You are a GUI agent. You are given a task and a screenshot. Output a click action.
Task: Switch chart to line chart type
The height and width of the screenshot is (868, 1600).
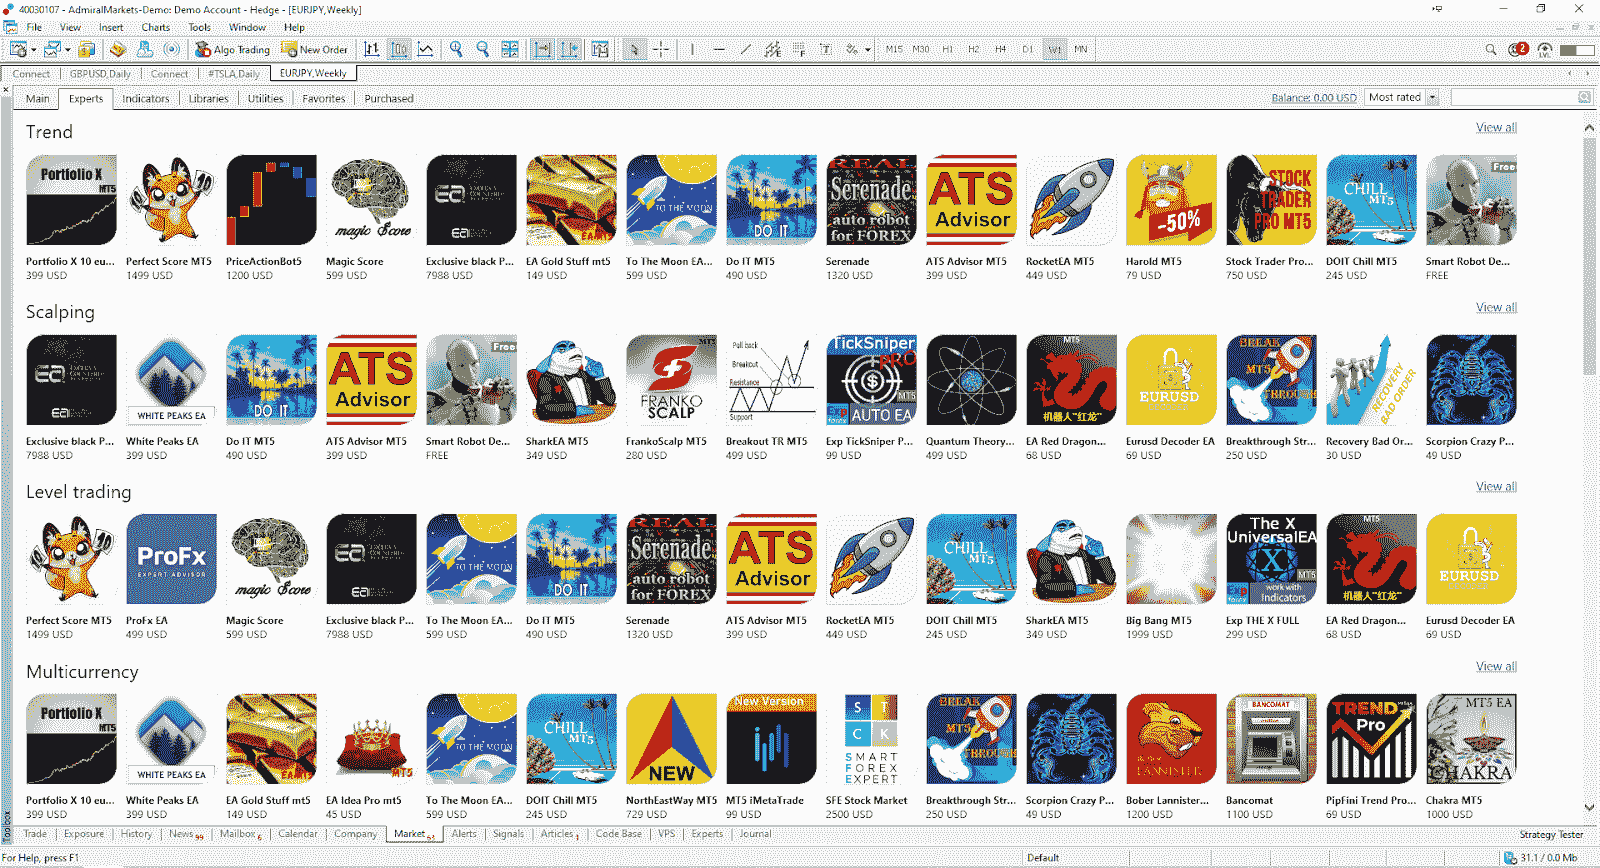point(426,49)
